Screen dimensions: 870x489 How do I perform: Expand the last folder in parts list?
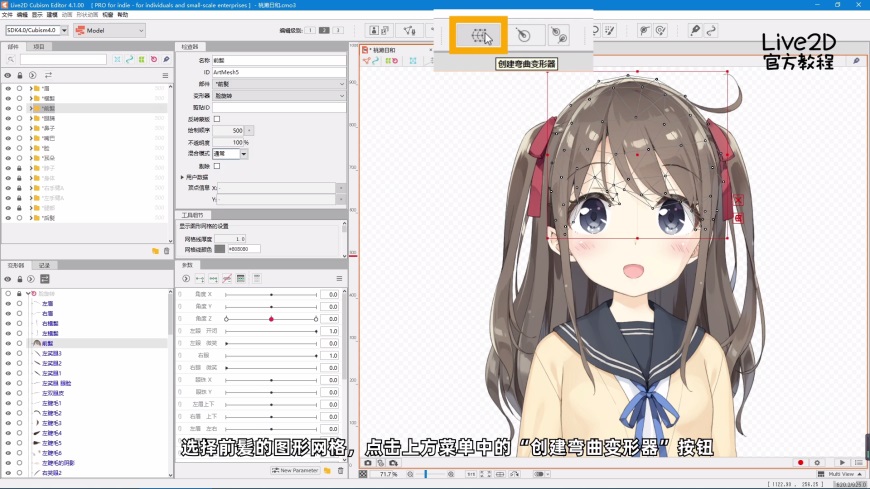(x=31, y=218)
